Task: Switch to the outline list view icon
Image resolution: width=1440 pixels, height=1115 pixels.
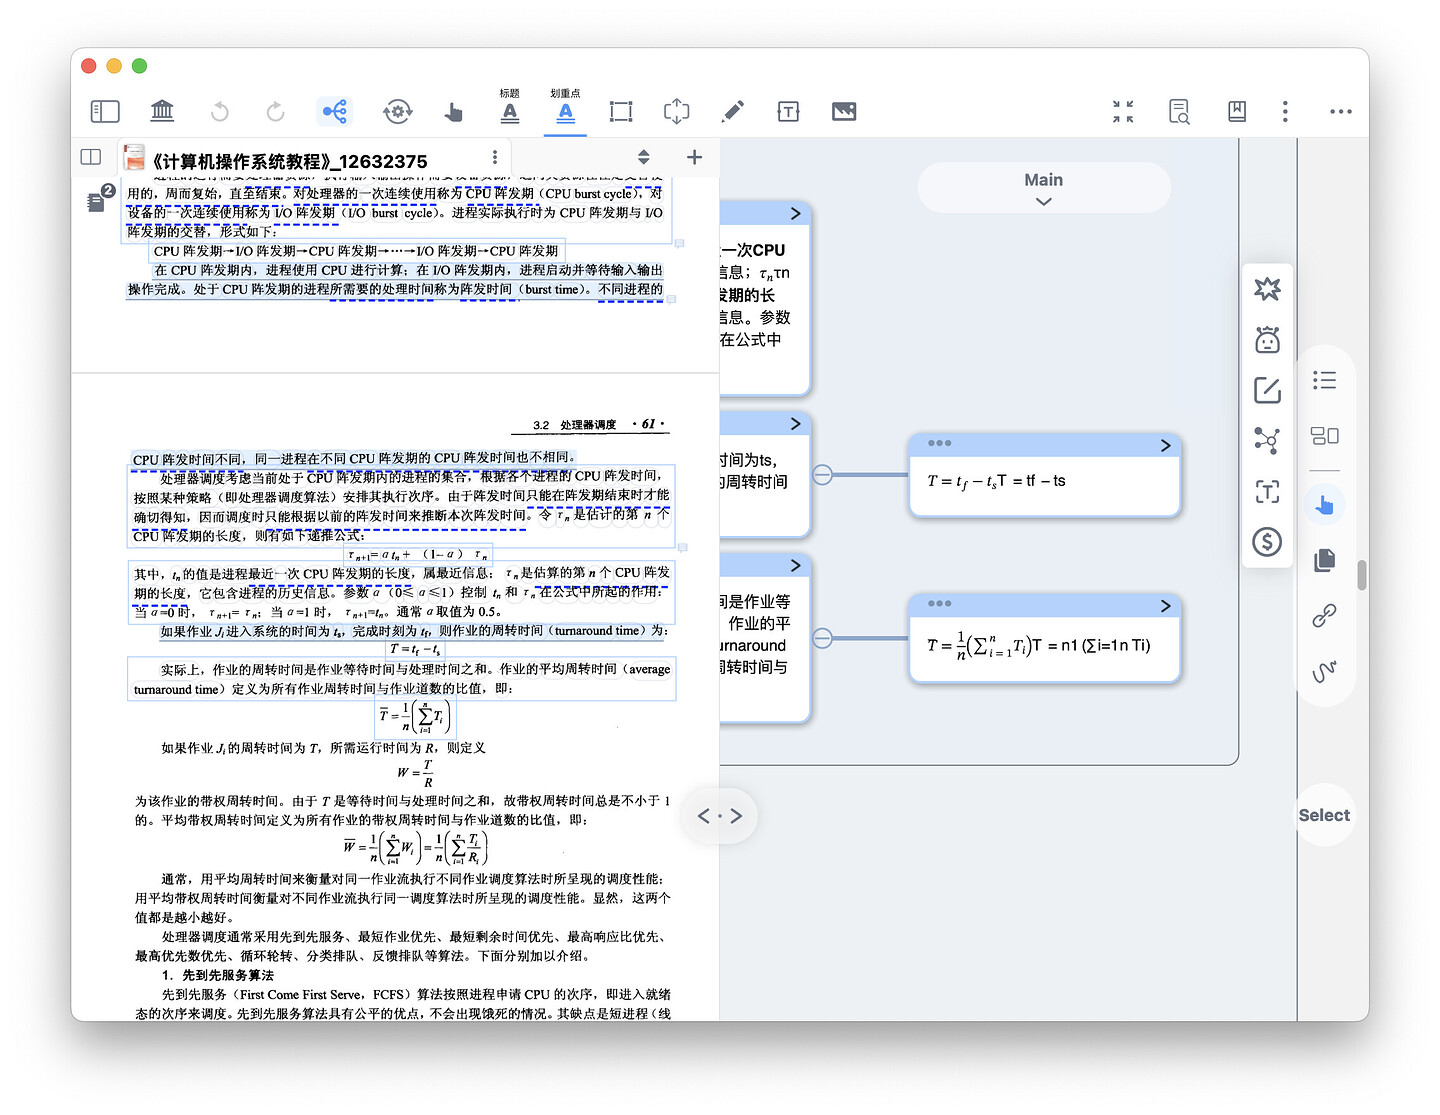Action: (x=1324, y=380)
